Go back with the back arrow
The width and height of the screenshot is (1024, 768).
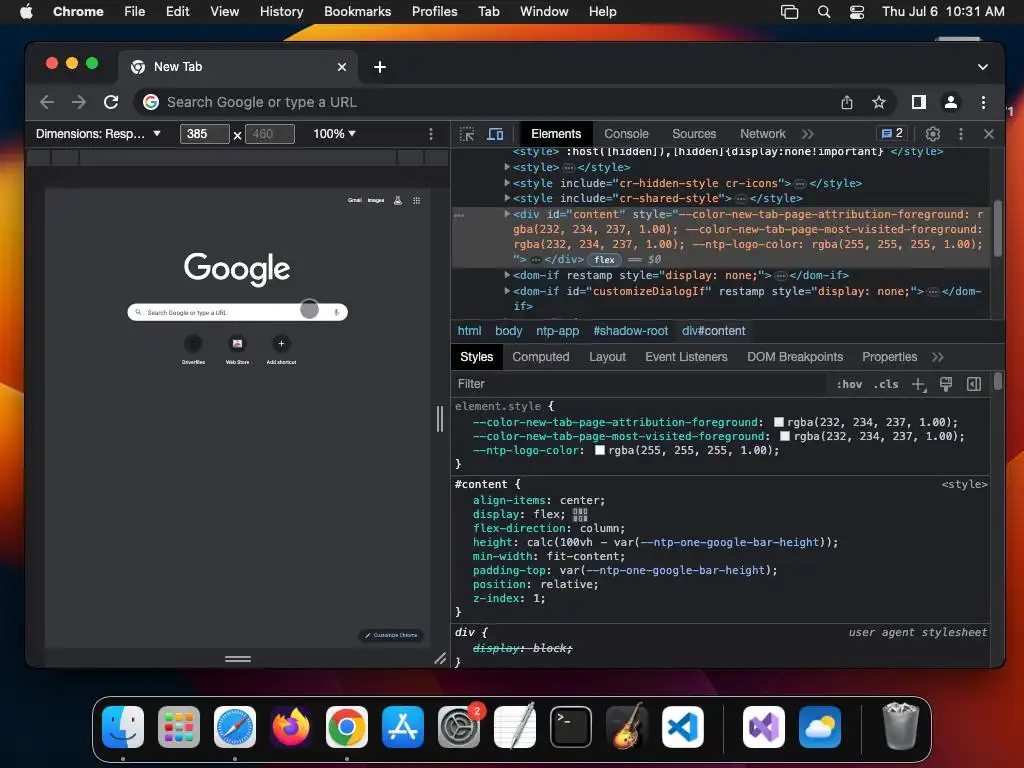tap(47, 103)
